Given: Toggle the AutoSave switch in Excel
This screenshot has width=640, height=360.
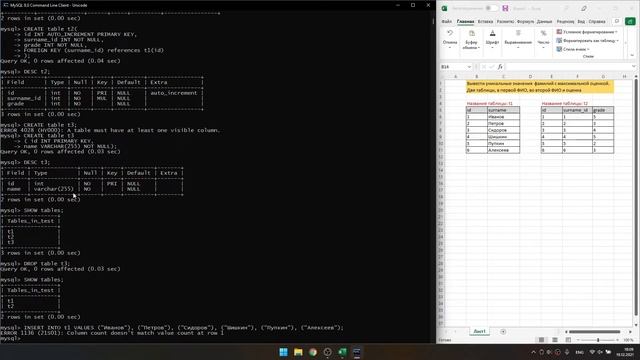Looking at the screenshot, I should (491, 8).
